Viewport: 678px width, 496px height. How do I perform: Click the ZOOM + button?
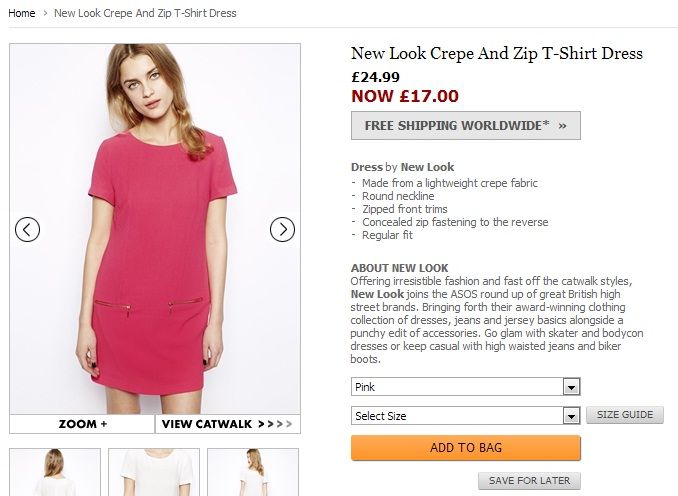coord(82,424)
